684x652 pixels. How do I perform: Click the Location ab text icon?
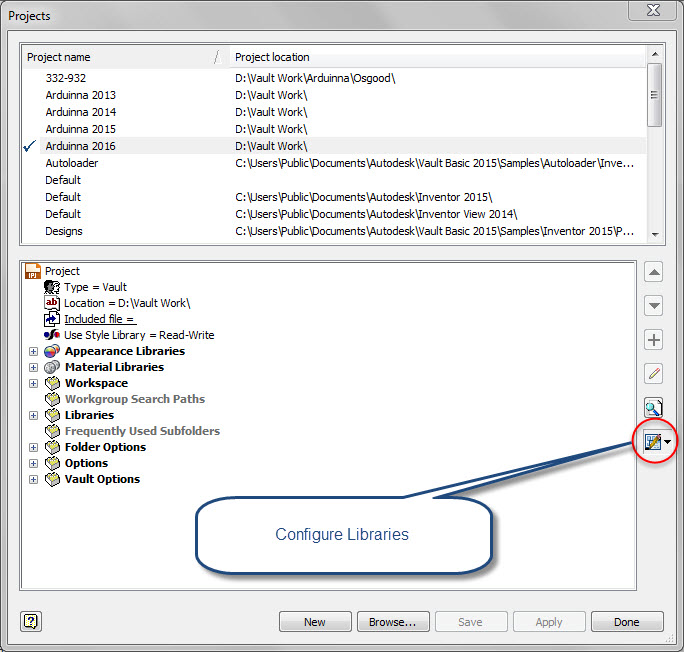pos(52,303)
